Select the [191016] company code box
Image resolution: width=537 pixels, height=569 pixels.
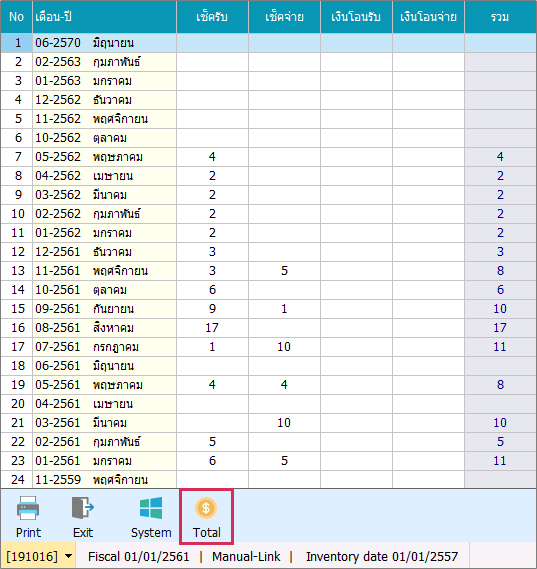point(38,556)
